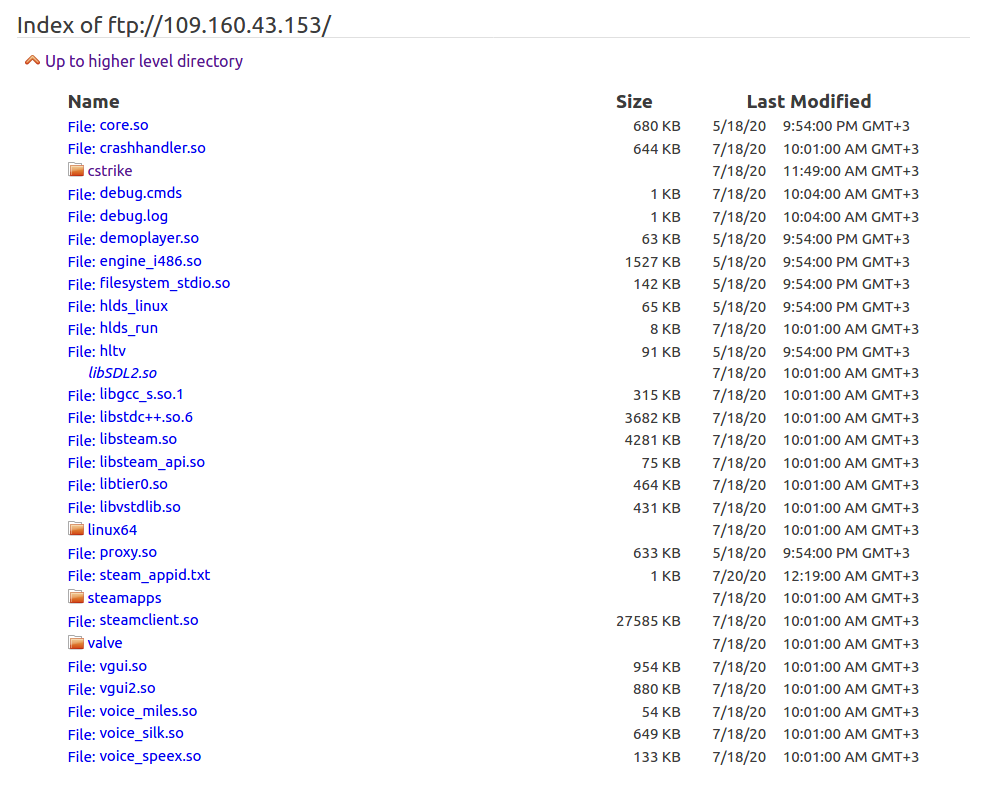Click the 880 KB size of vgui2.so
This screenshot has height=800, width=986.
tap(656, 689)
